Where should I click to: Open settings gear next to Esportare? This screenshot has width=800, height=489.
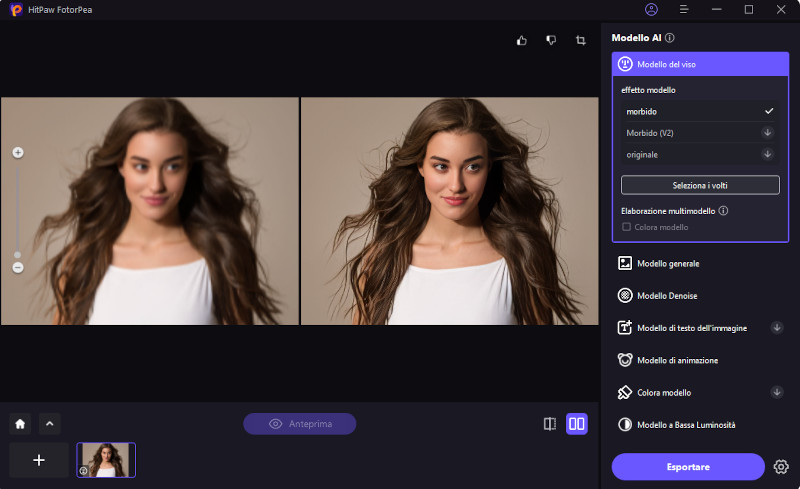click(781, 467)
